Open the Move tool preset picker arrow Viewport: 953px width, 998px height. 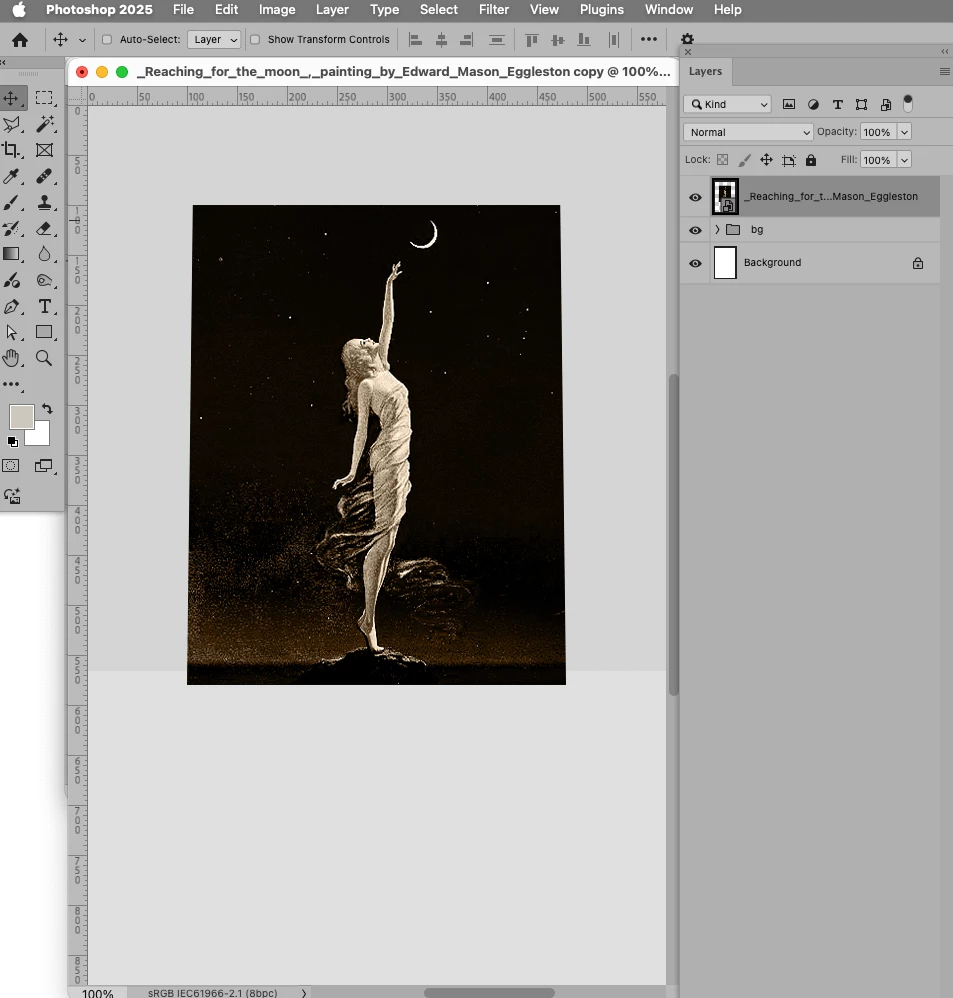[82, 40]
